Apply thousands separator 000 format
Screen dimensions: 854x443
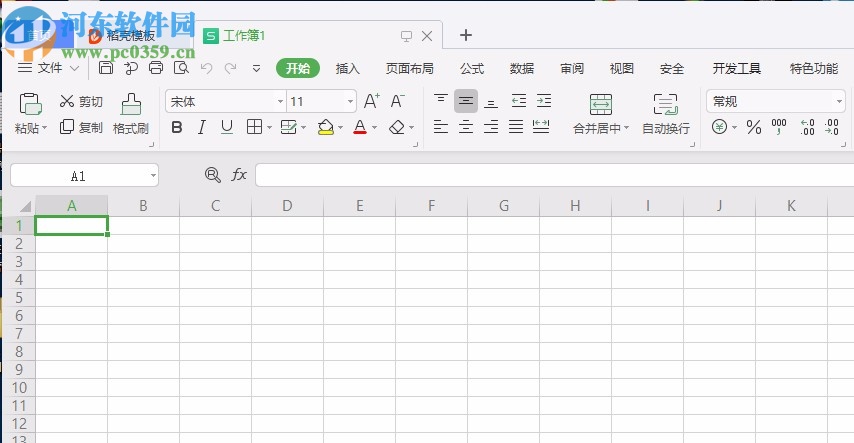pos(779,127)
